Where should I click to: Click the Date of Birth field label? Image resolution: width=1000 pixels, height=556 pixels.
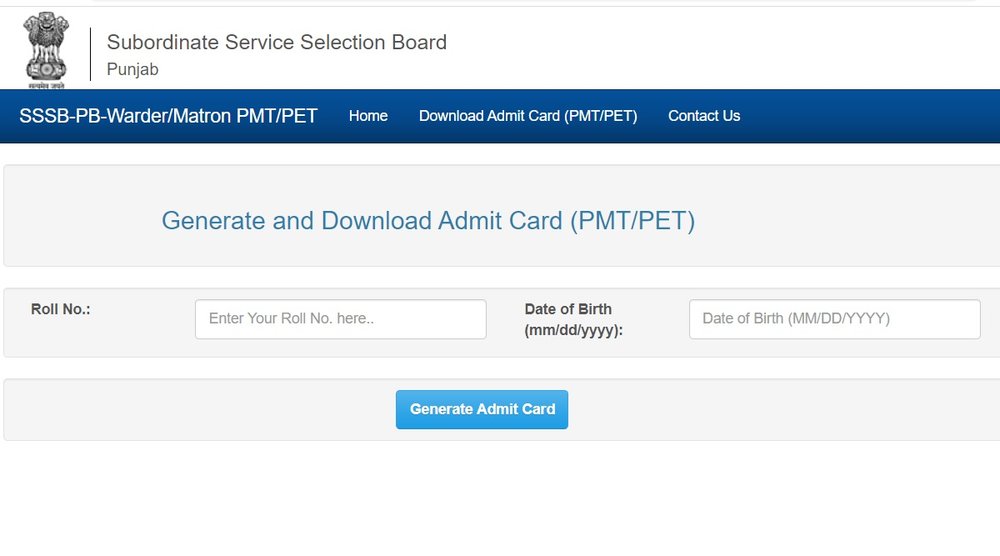click(568, 309)
